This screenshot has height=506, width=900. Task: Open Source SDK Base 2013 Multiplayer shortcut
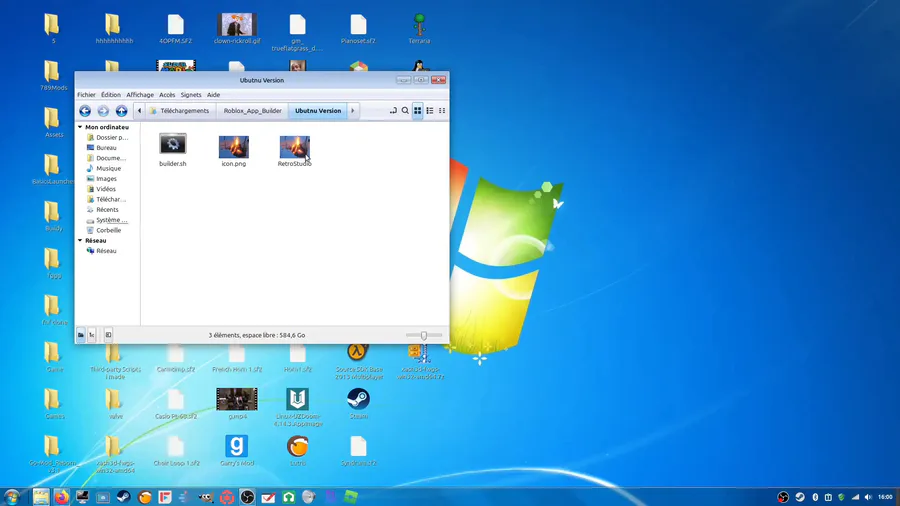[359, 361]
